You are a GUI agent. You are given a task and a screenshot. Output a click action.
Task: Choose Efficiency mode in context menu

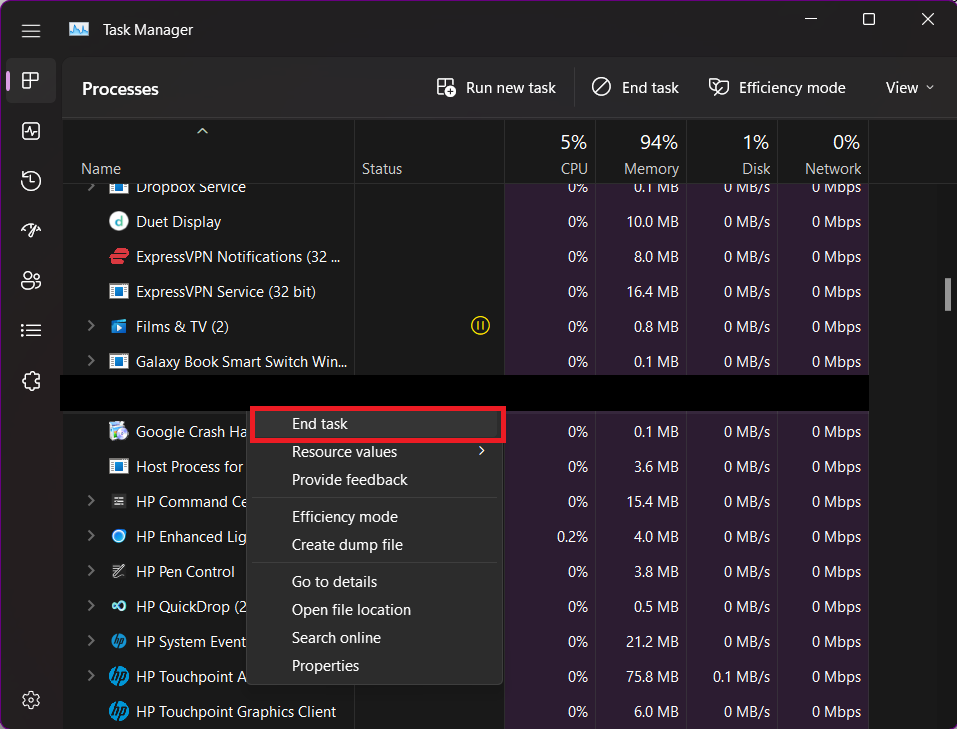coord(375,517)
